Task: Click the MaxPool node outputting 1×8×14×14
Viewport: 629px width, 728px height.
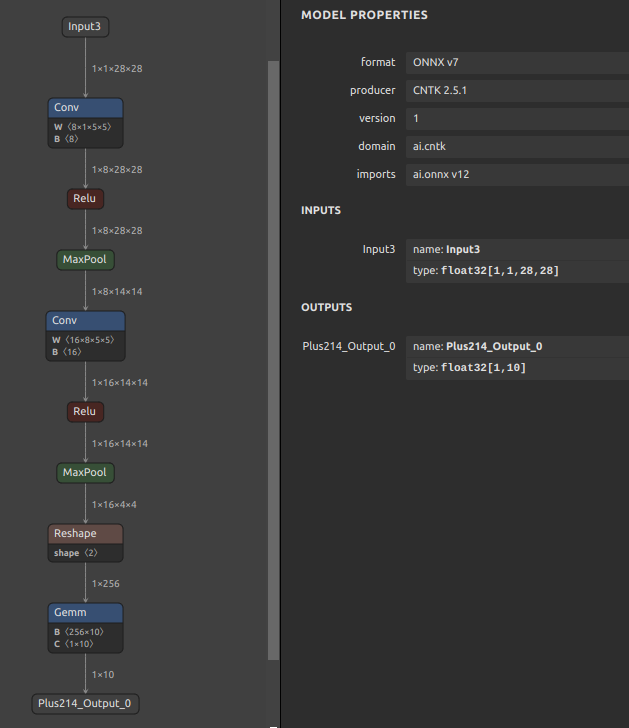Action: tap(85, 260)
